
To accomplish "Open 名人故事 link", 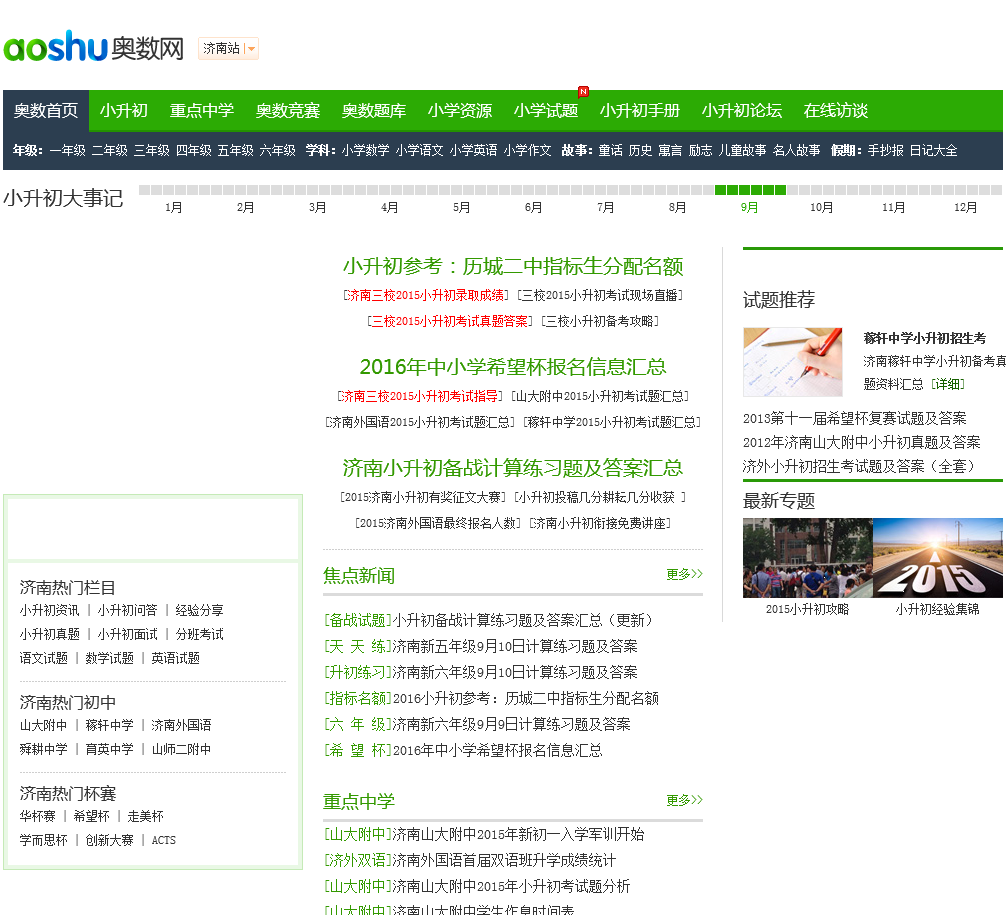I will coord(796,150).
